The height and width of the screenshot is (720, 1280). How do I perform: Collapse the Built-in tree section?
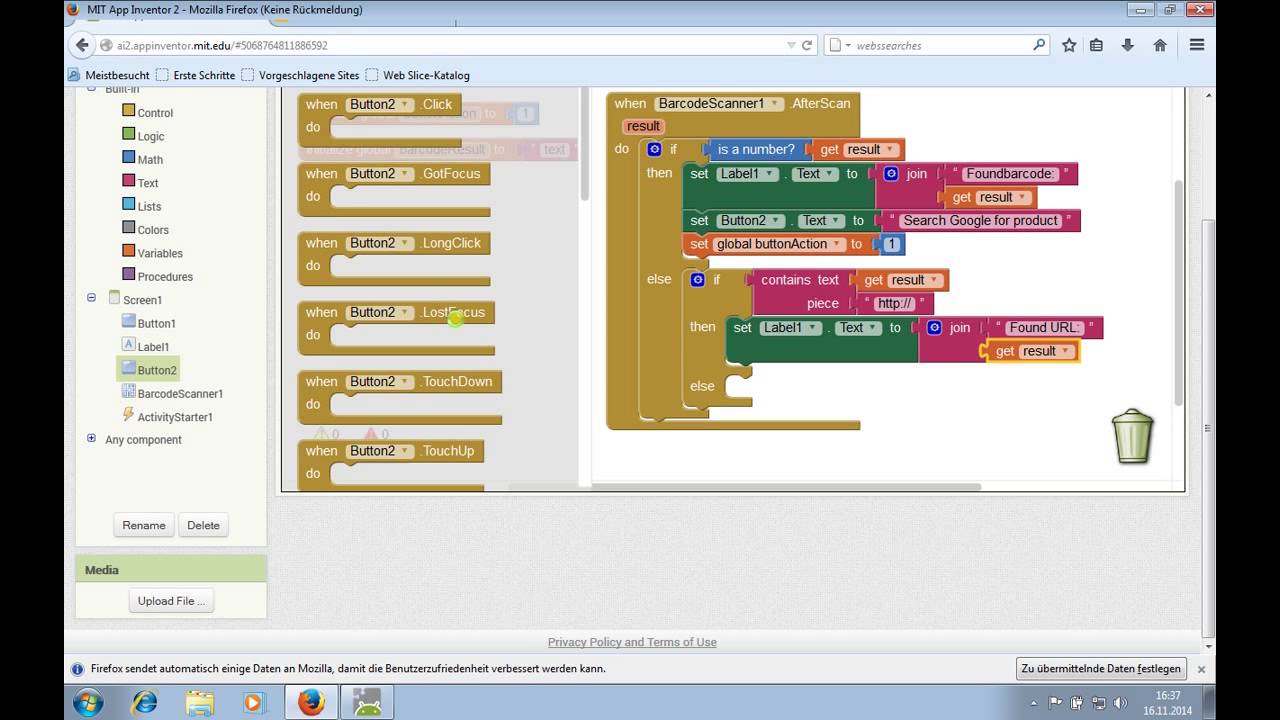(x=92, y=90)
